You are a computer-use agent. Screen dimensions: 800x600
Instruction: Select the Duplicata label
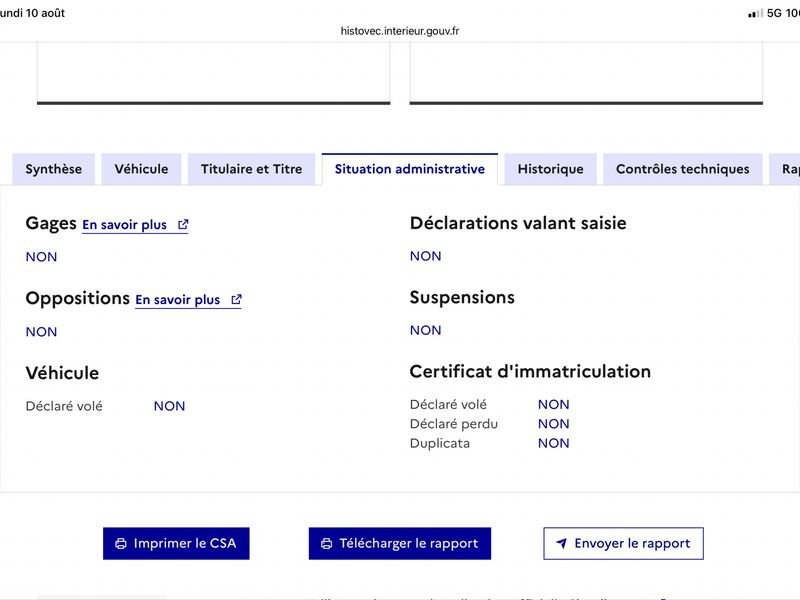coord(439,443)
